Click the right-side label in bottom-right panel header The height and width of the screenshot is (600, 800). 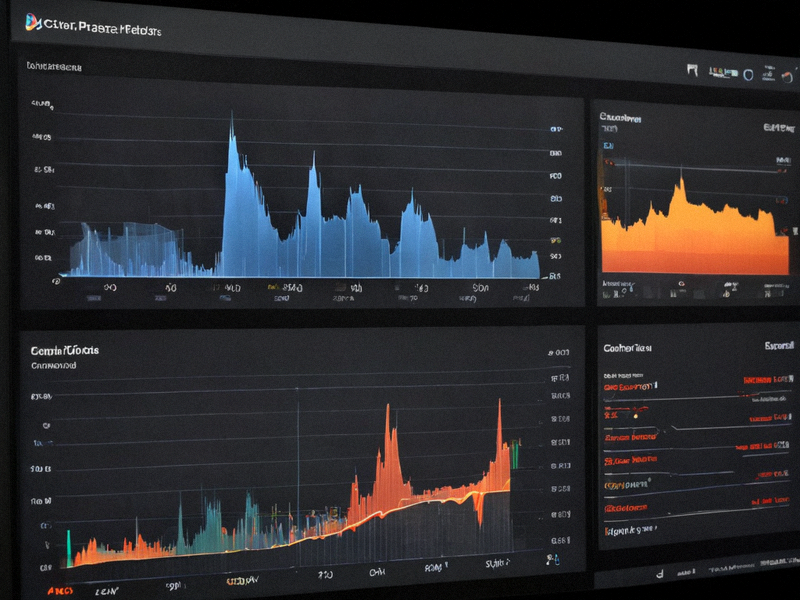tap(779, 346)
